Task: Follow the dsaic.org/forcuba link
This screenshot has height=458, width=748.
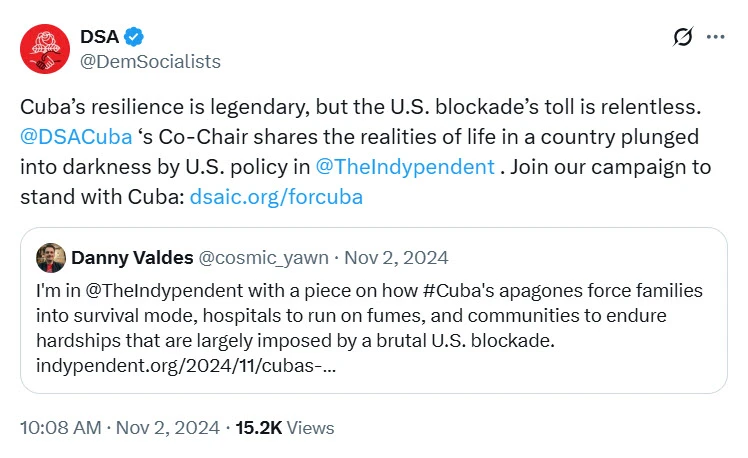Action: (x=275, y=196)
